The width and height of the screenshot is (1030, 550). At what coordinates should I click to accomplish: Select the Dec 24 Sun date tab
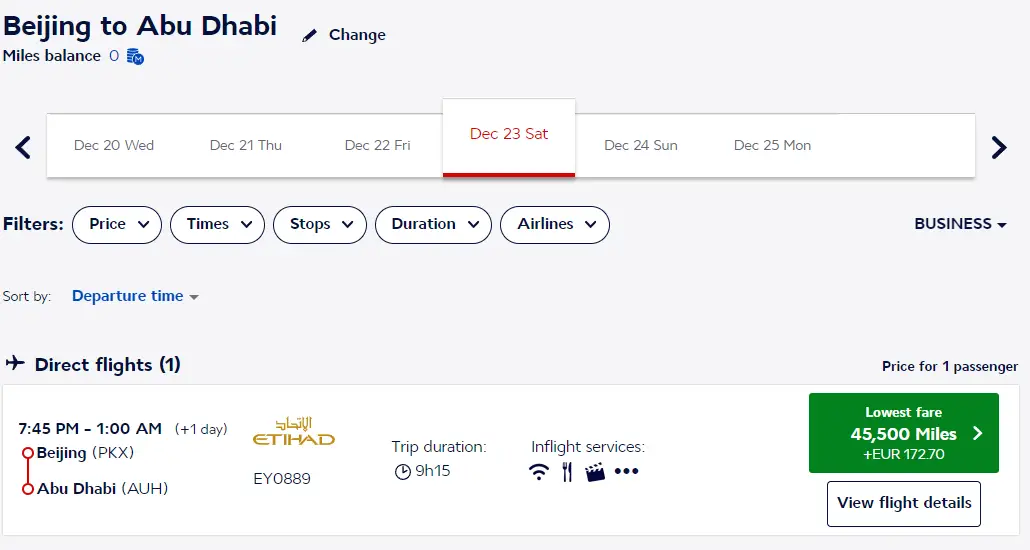click(640, 145)
